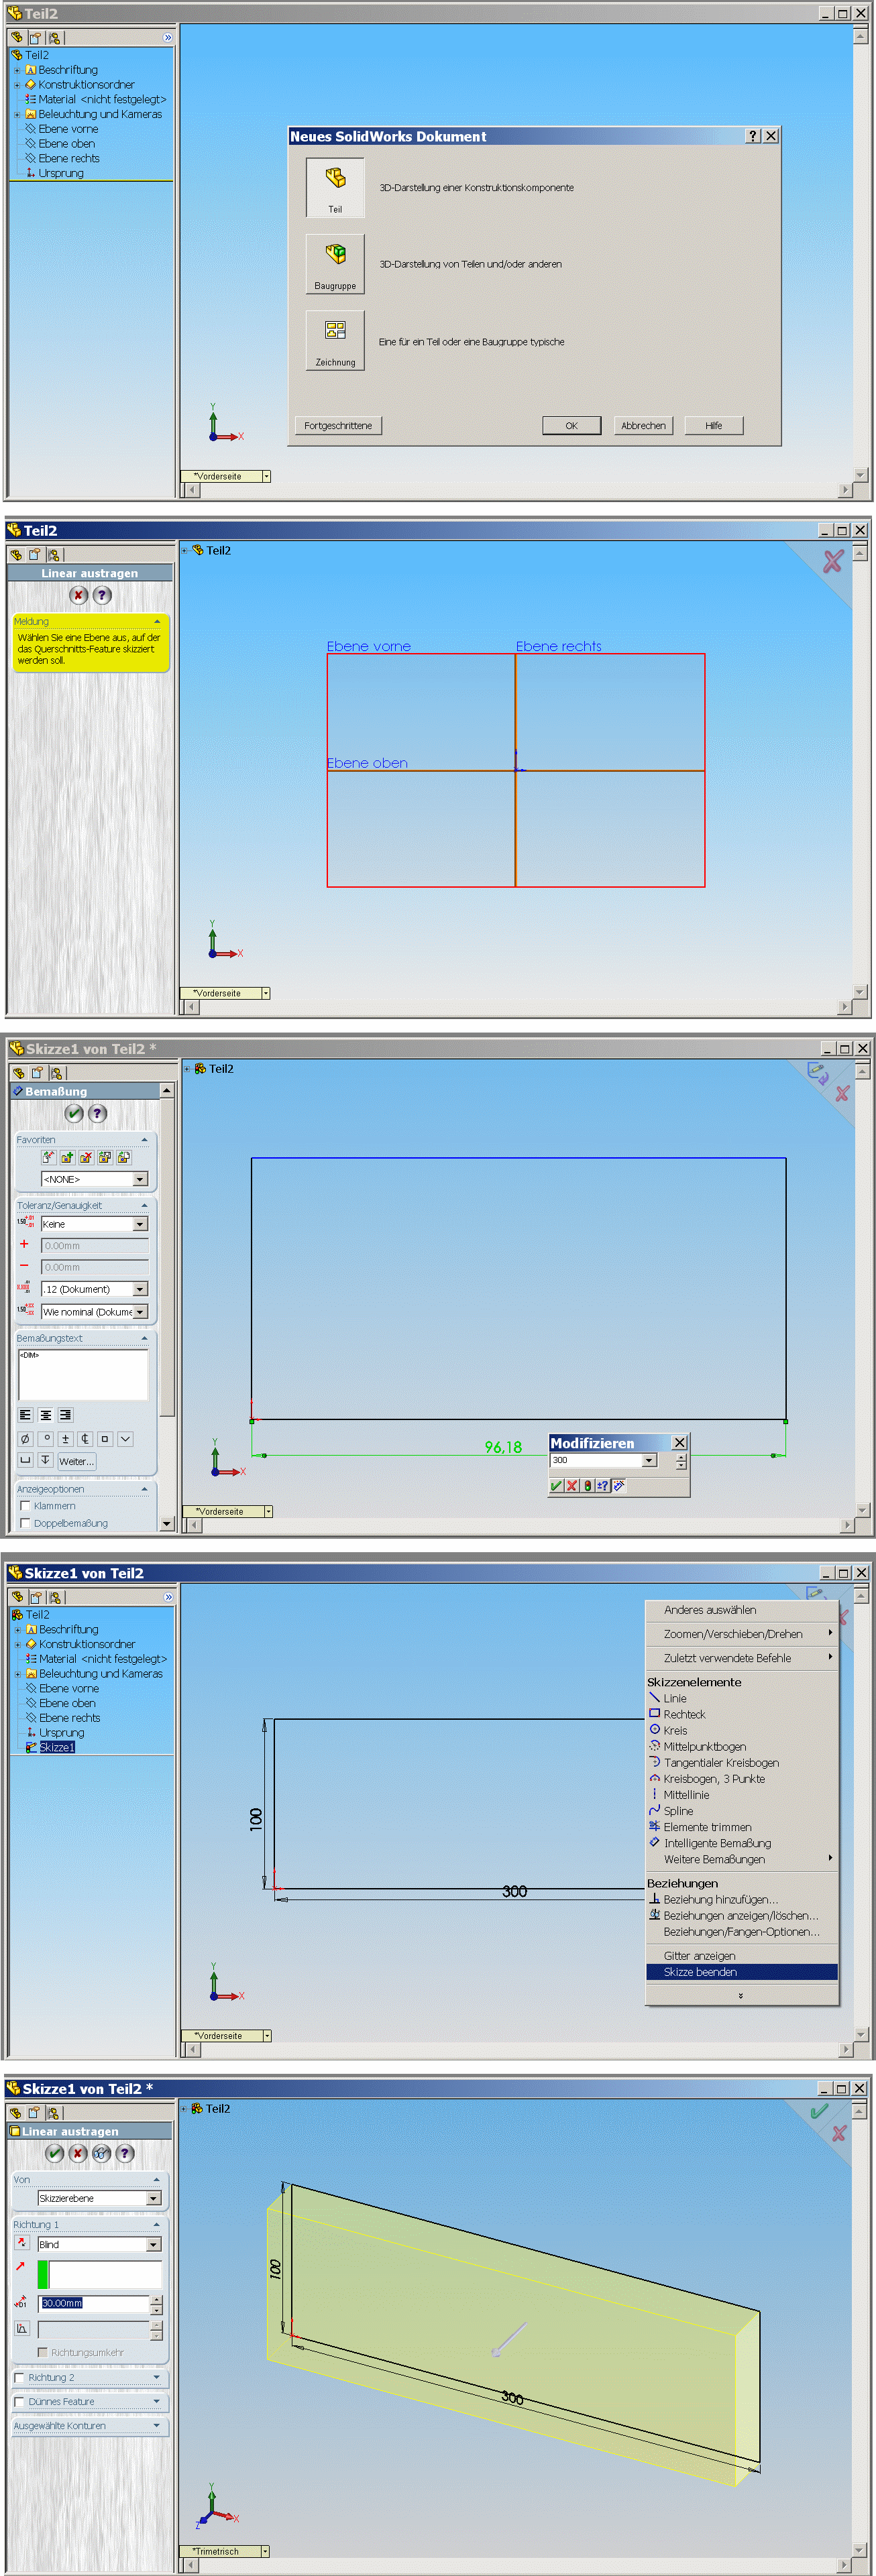Click draft angle icon in Richtung 1

pyautogui.click(x=22, y=2328)
